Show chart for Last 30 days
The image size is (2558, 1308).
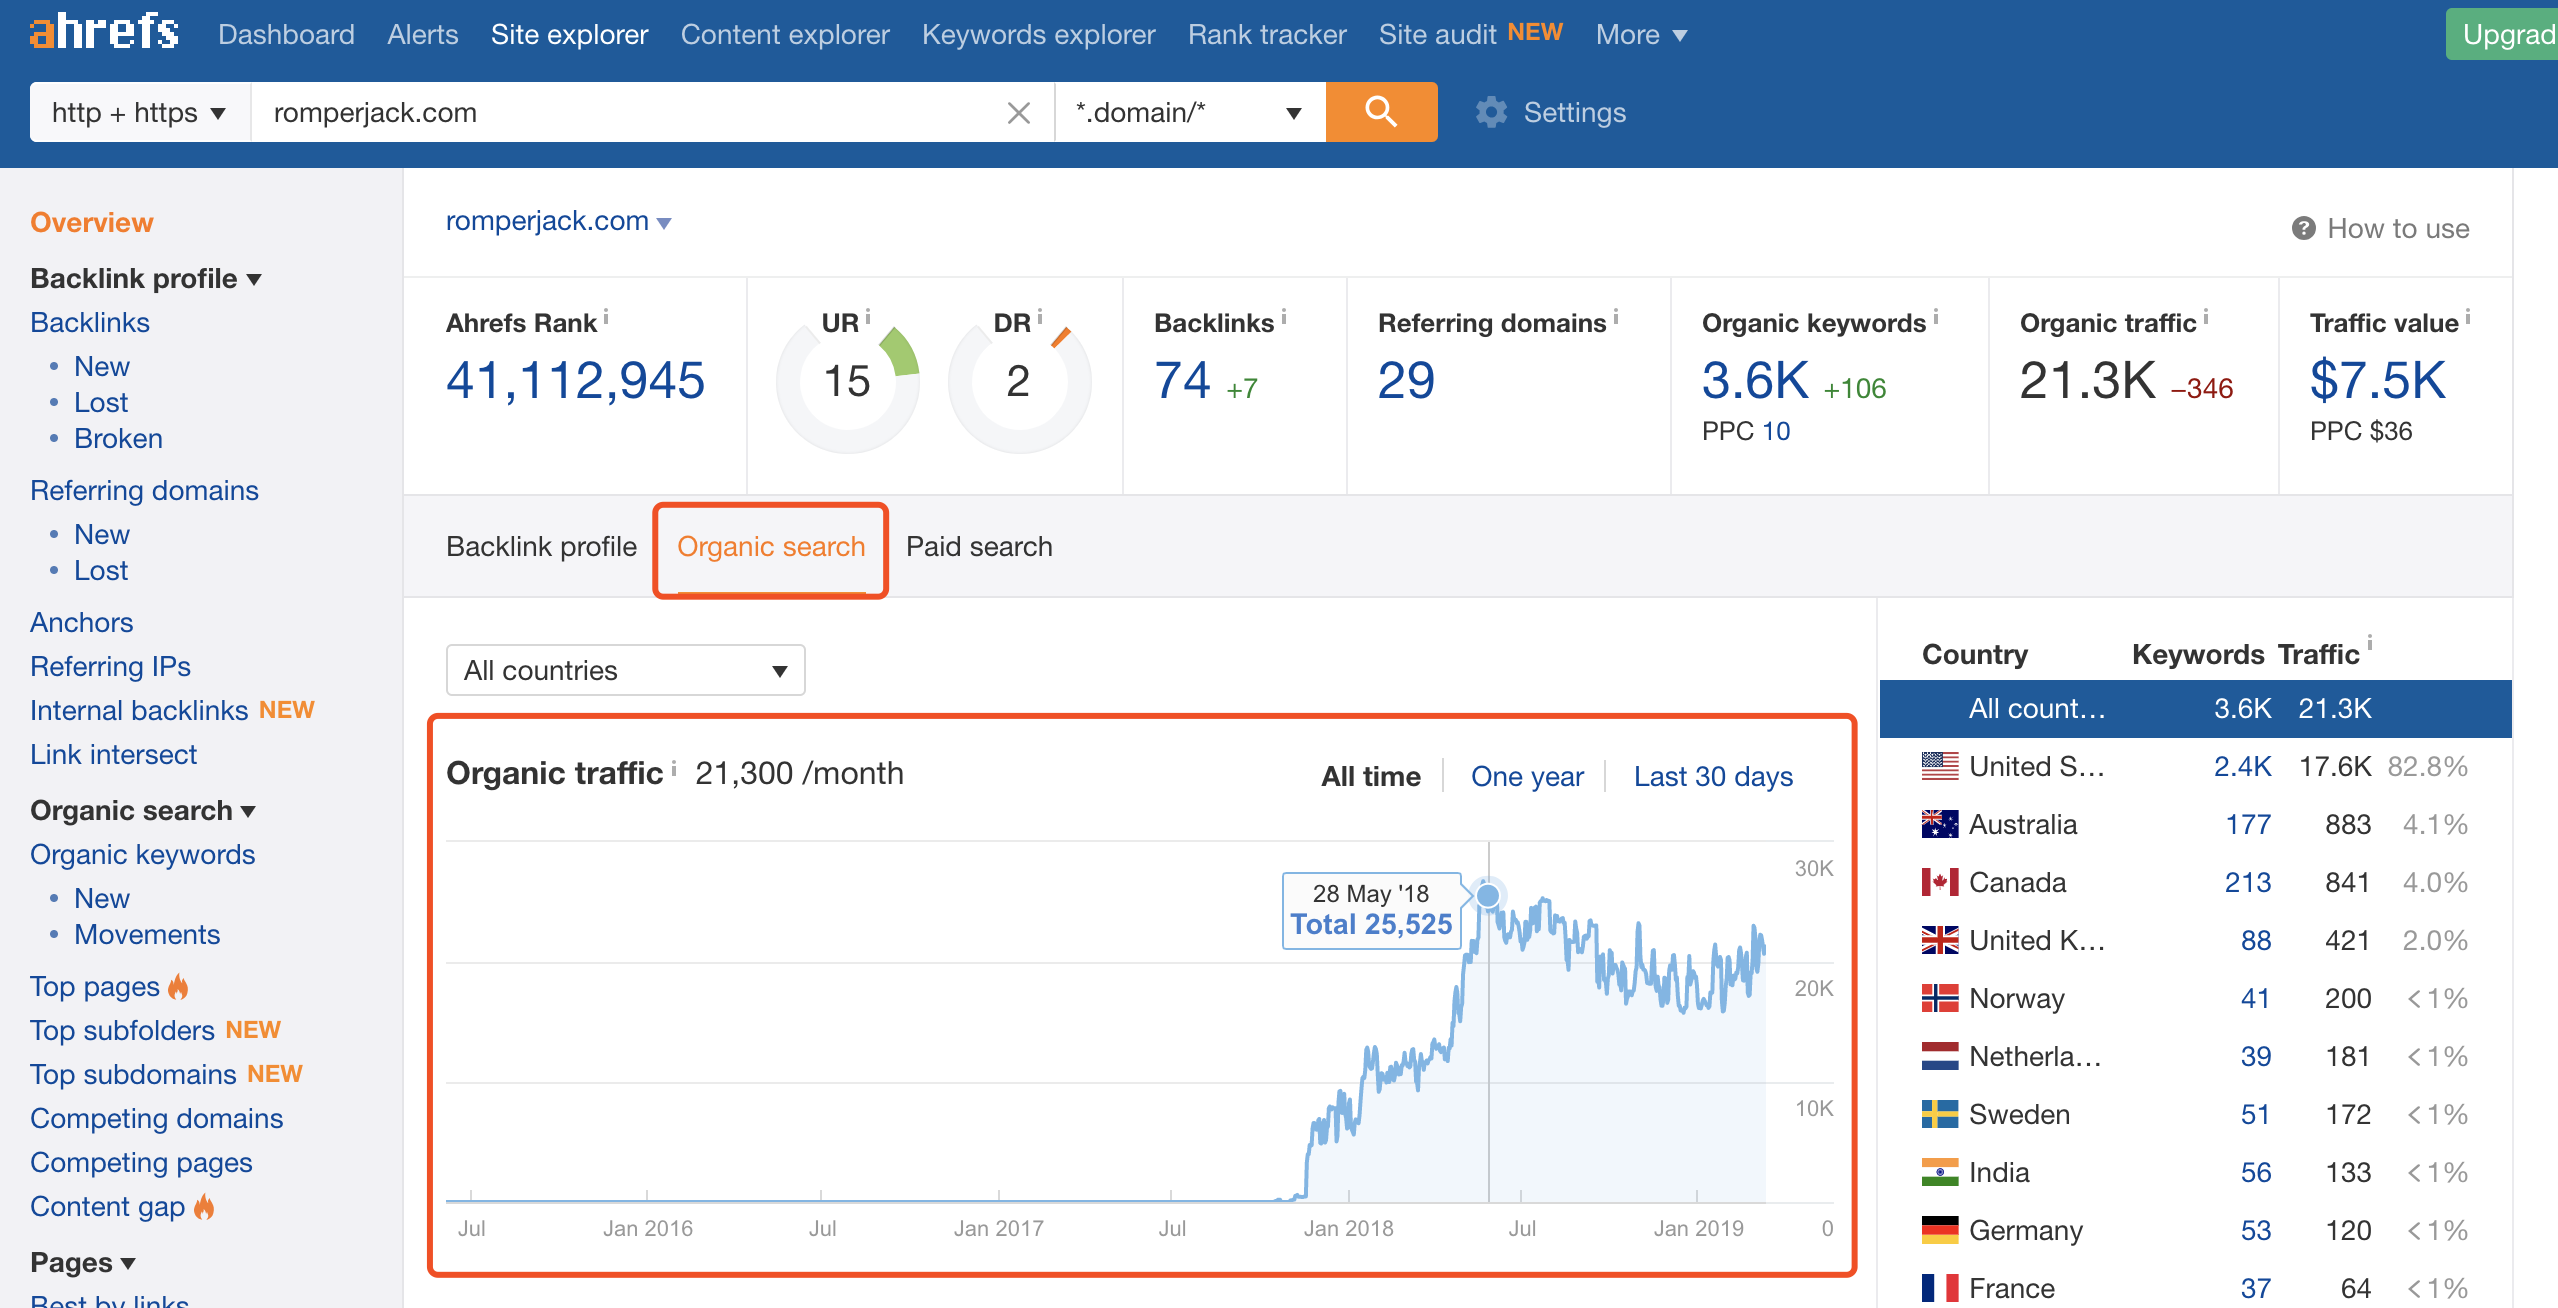point(1713,776)
